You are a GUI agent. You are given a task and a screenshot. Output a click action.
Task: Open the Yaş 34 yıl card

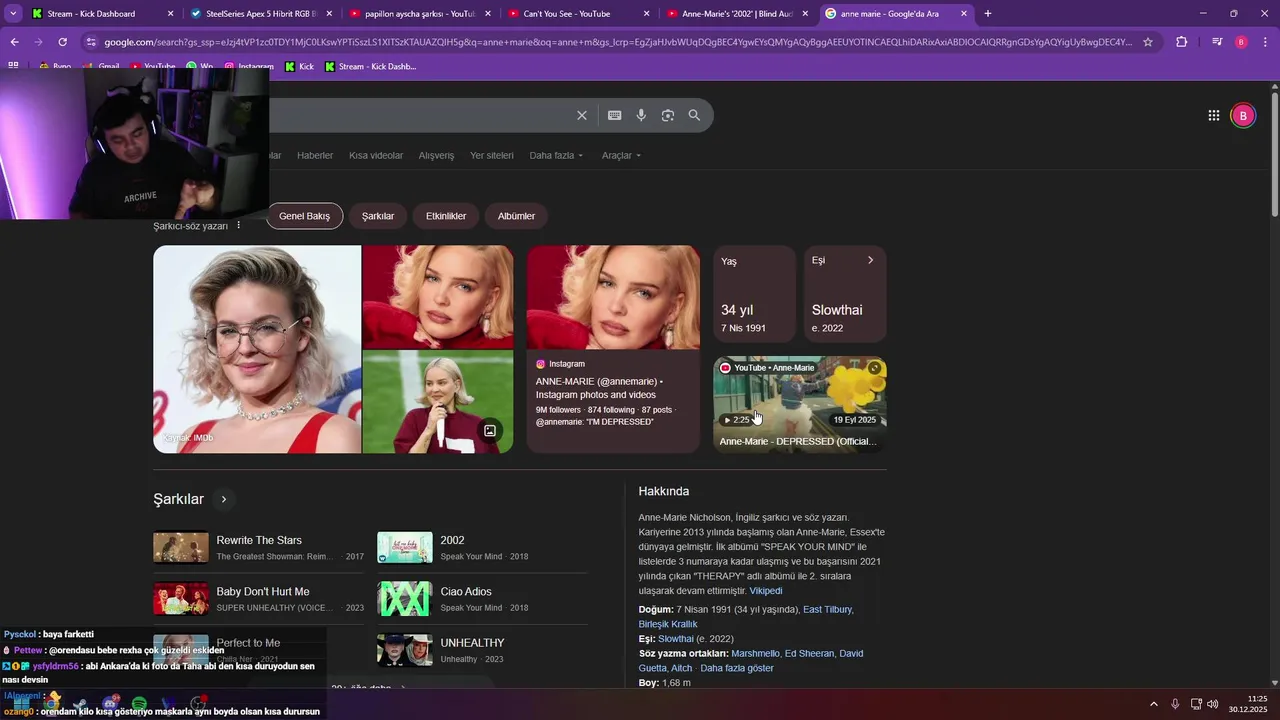click(x=754, y=293)
